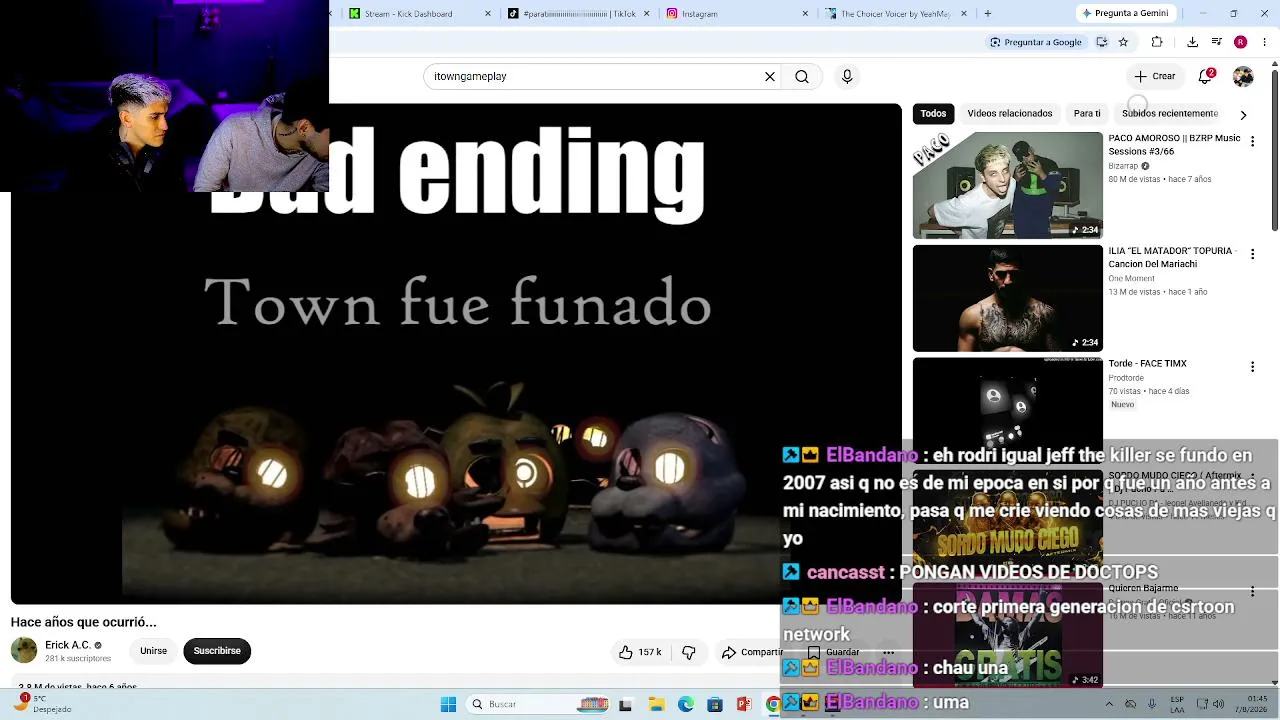Close the Instagram tab

(x=805, y=14)
